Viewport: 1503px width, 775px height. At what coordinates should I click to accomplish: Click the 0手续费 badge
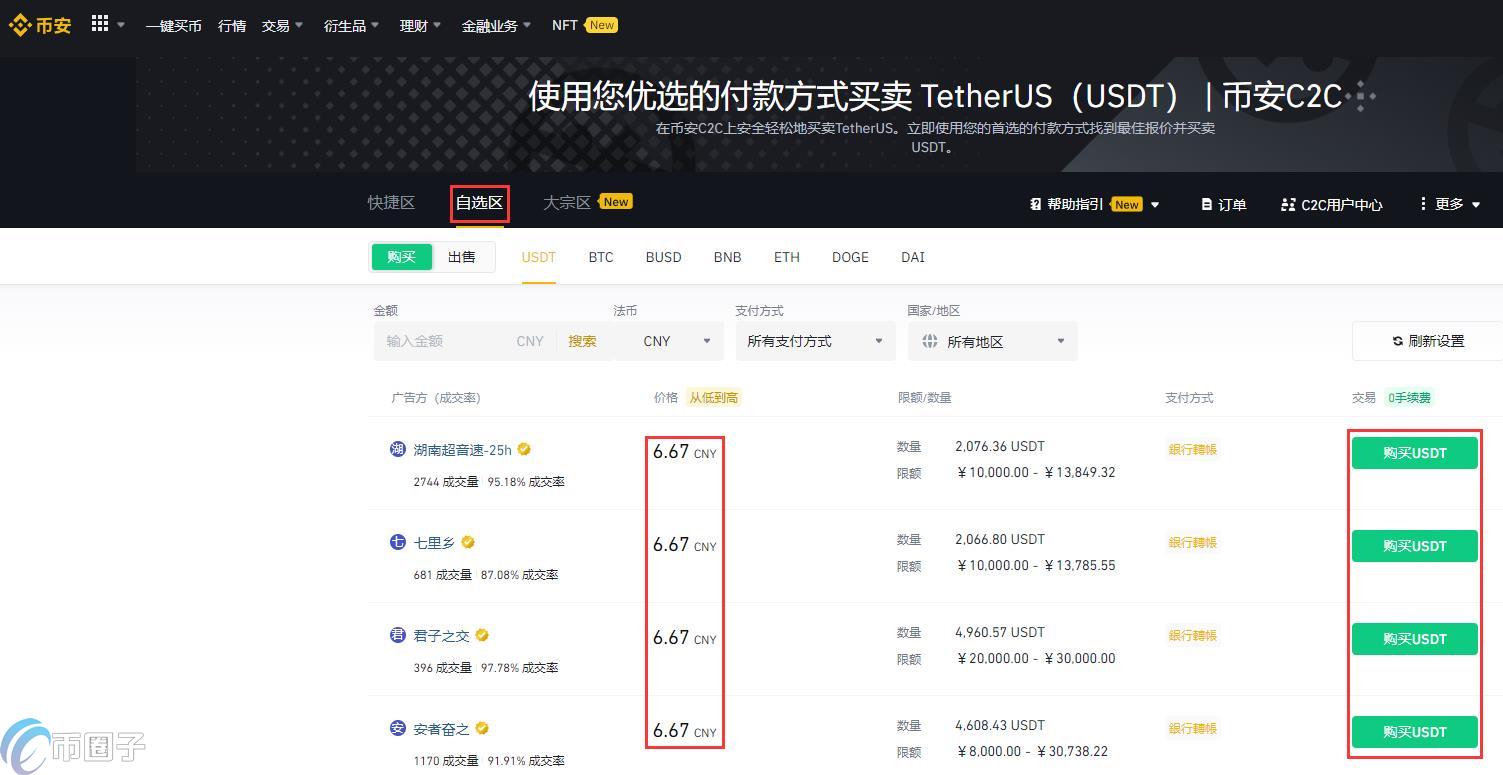pos(1409,397)
